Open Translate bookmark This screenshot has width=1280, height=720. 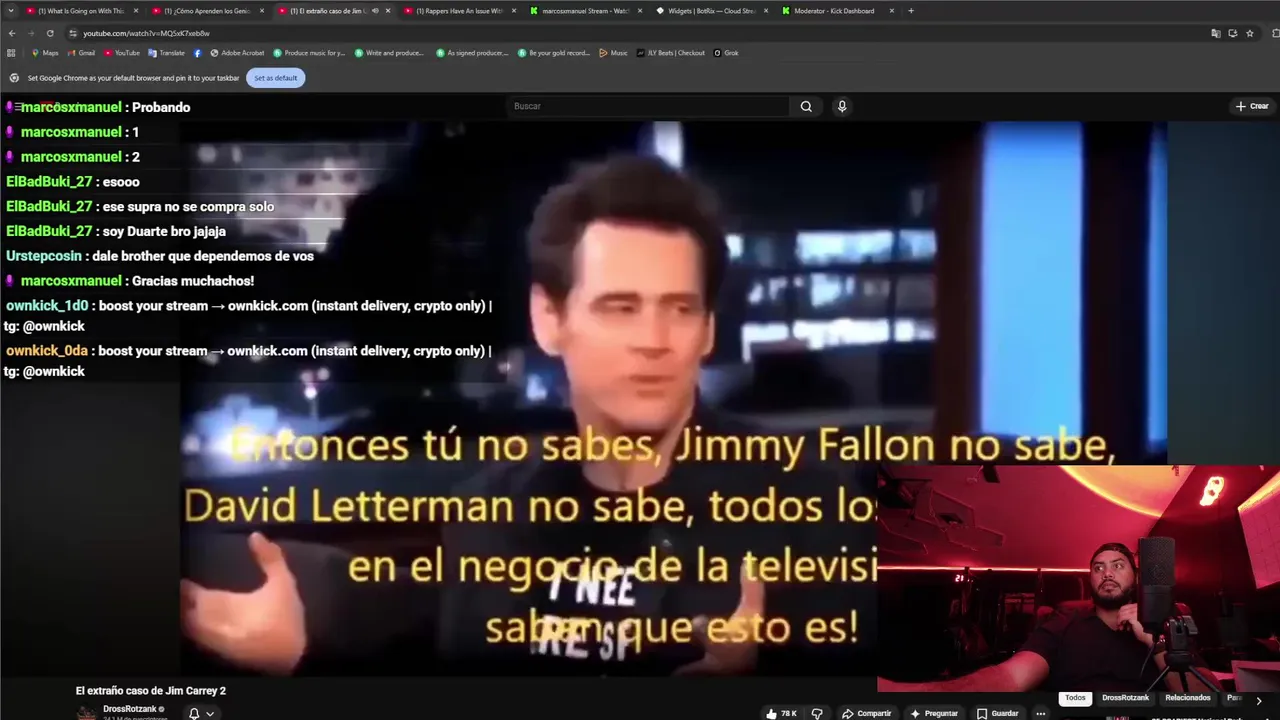(x=166, y=53)
